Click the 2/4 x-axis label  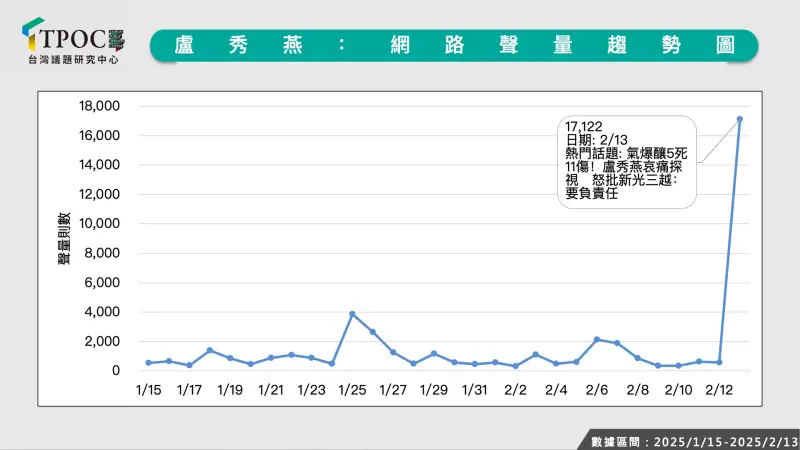pyautogui.click(x=556, y=390)
